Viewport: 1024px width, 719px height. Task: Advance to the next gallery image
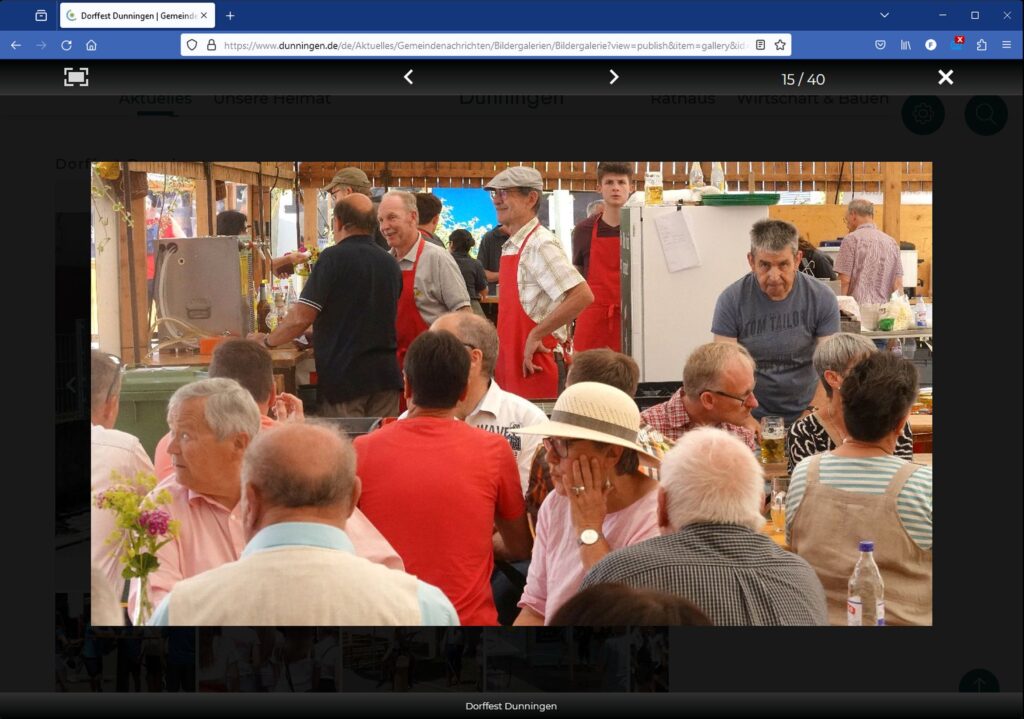click(614, 77)
